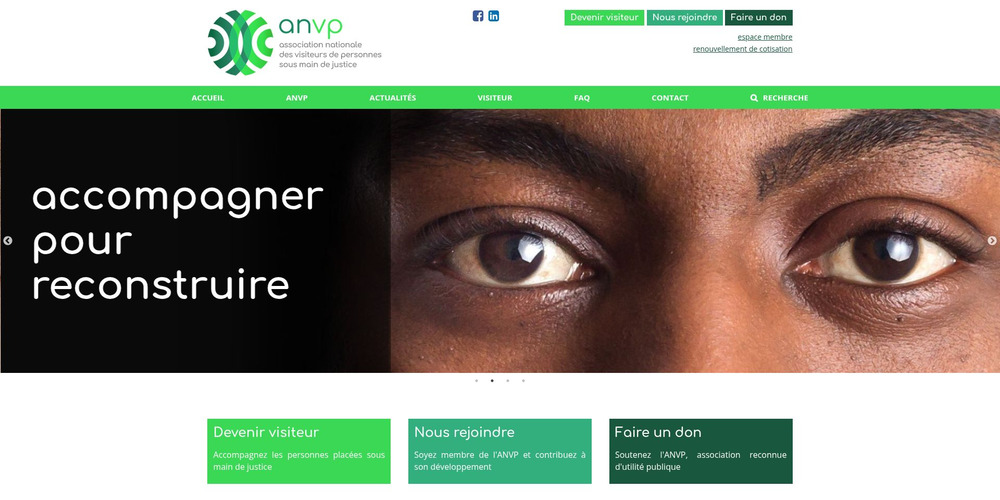The height and width of the screenshot is (500, 1000).
Task: Open the Contact menu item
Action: (670, 98)
